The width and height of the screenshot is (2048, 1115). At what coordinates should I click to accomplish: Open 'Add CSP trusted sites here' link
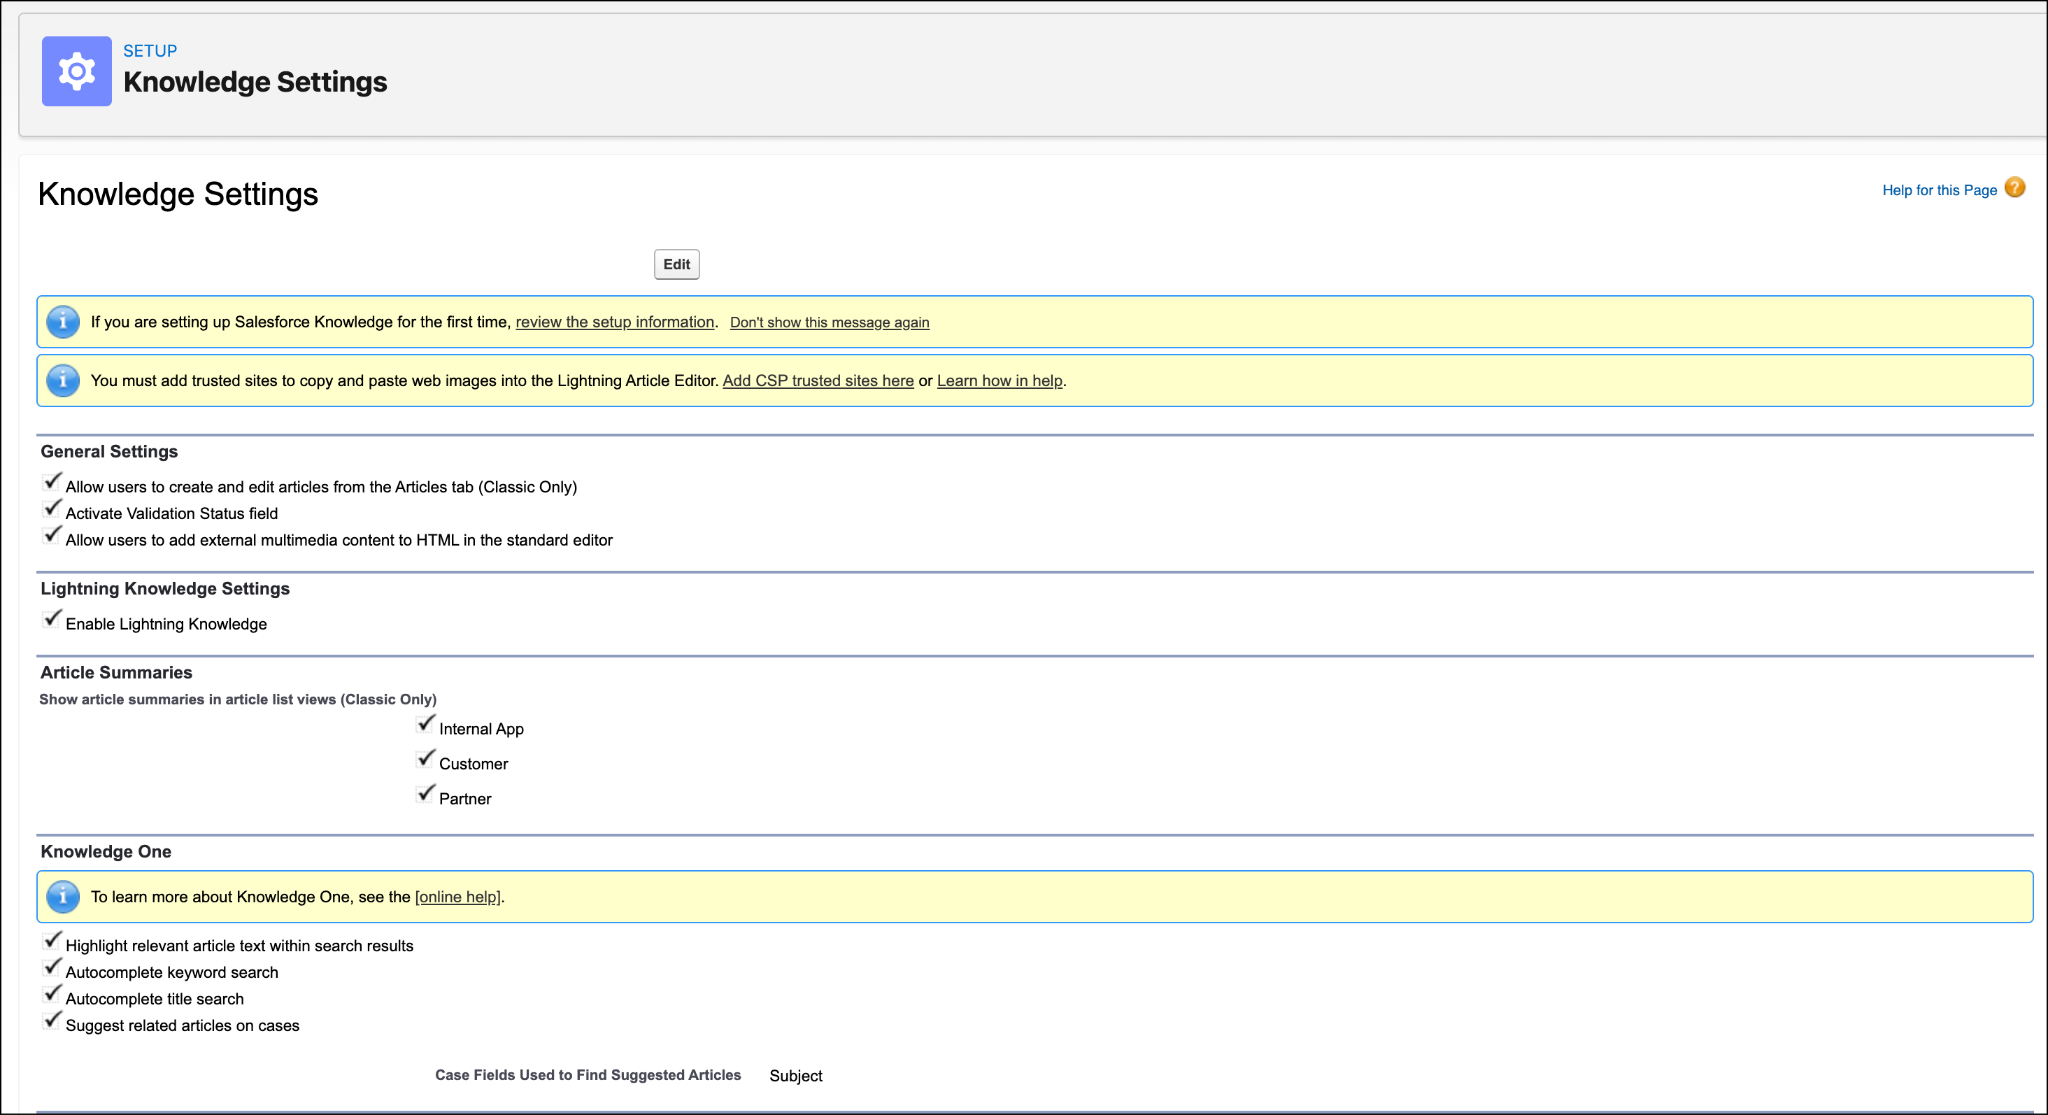coord(818,381)
